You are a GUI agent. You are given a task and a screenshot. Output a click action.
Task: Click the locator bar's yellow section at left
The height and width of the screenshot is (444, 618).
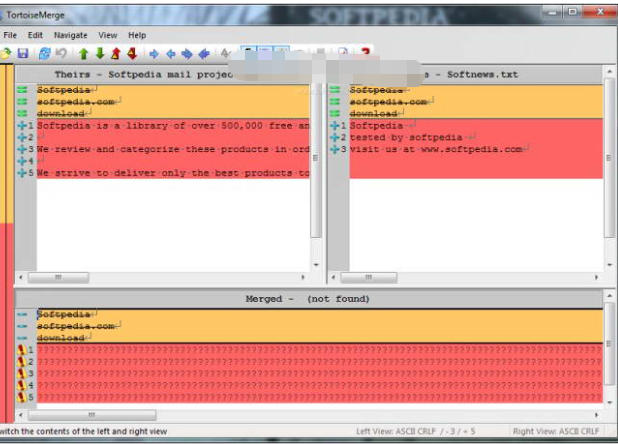tap(7, 144)
